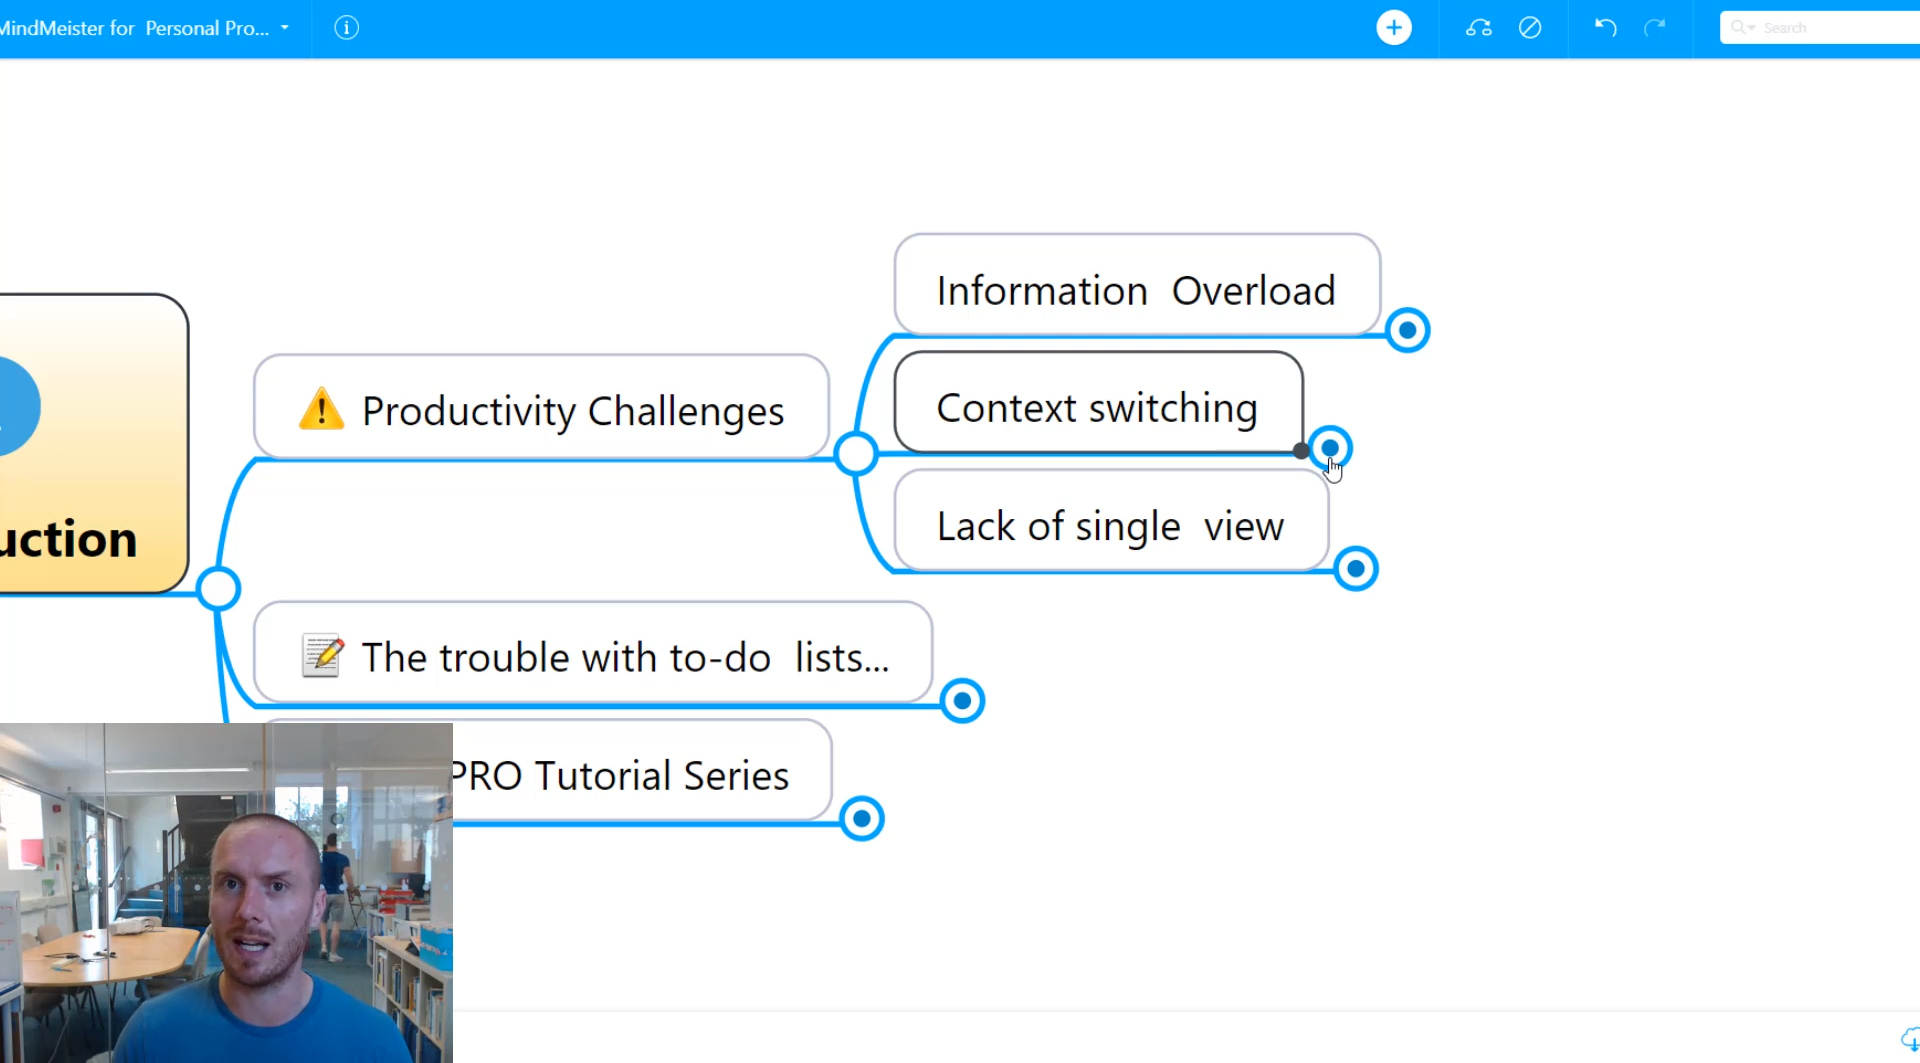Viewport: 1920px width, 1063px height.
Task: Undo the last action
Action: [x=1606, y=27]
